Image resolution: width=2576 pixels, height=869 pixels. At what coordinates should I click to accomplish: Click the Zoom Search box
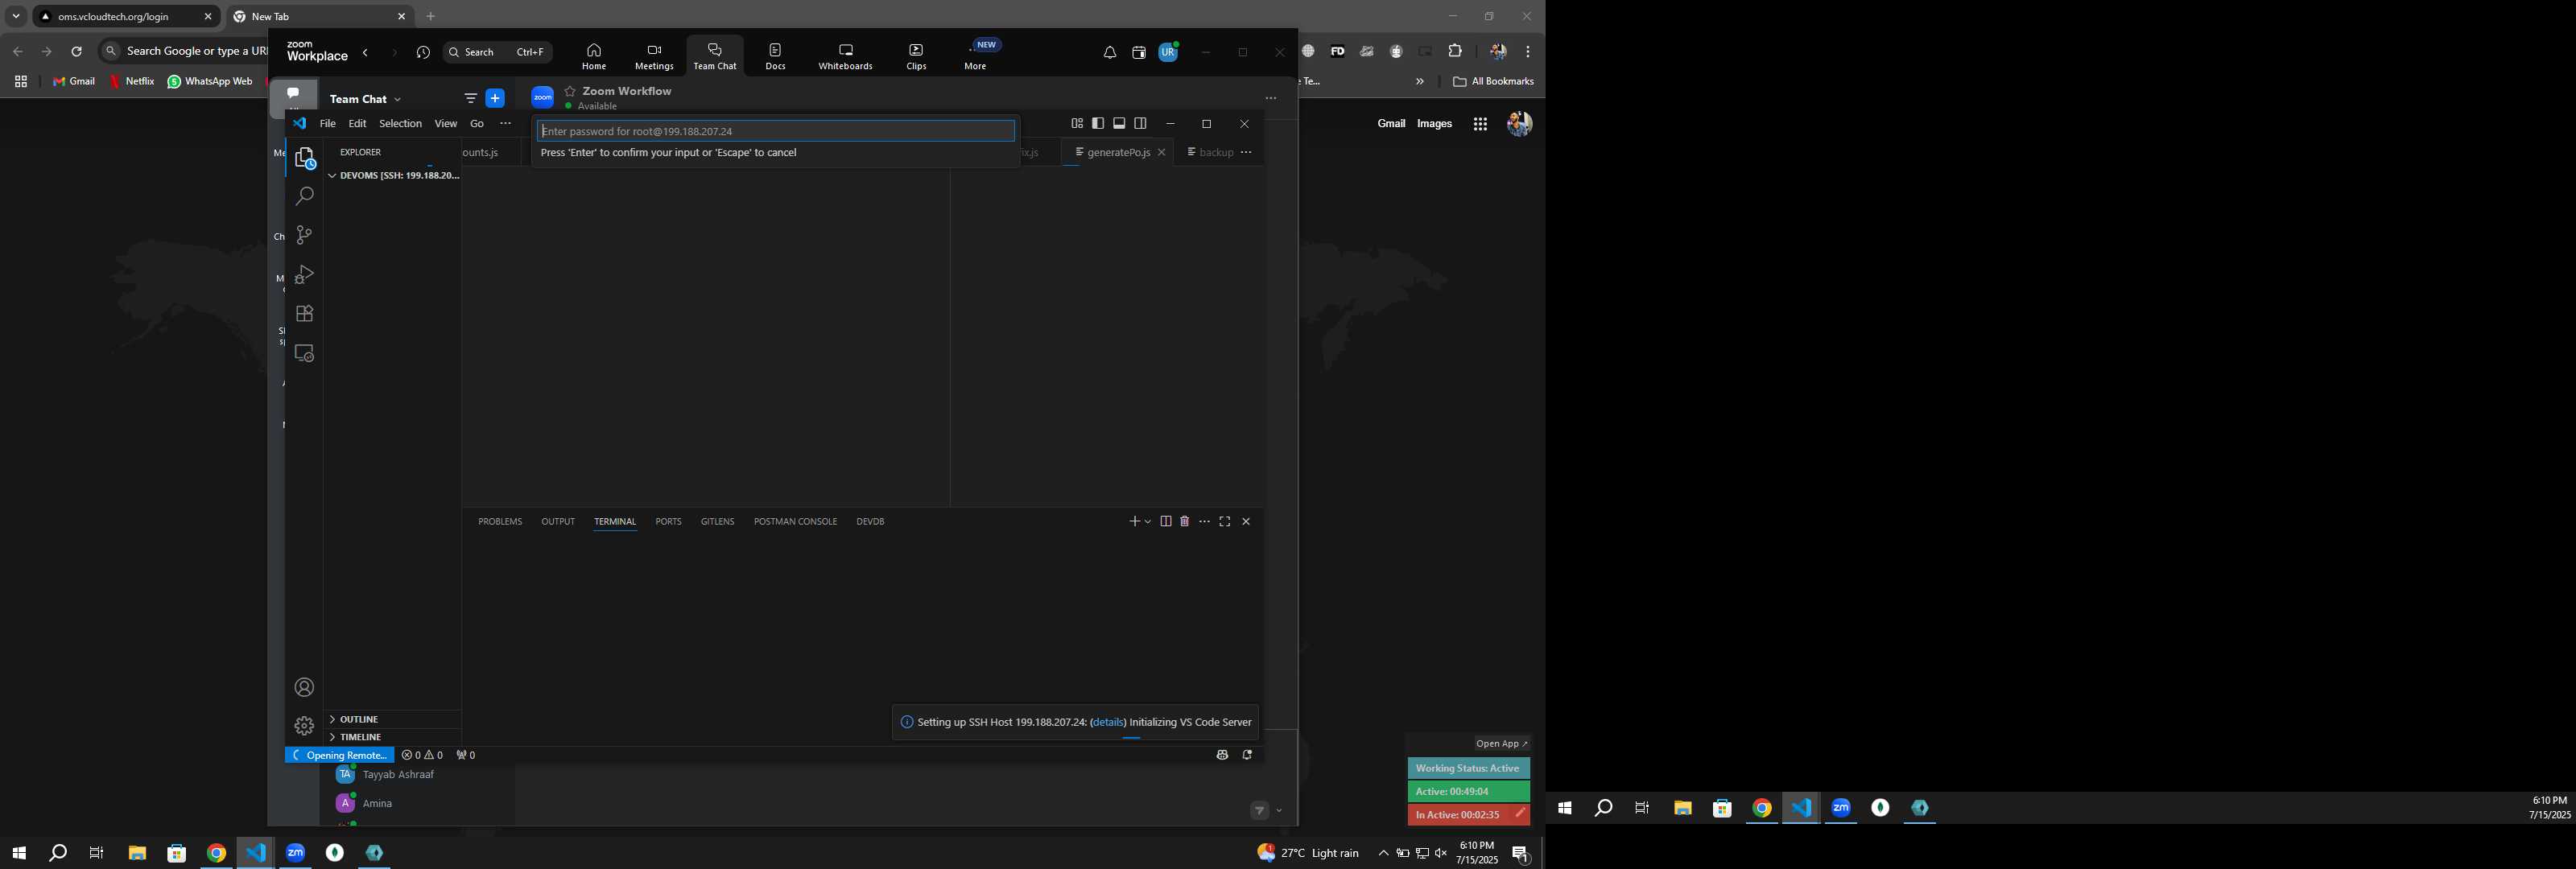498,52
